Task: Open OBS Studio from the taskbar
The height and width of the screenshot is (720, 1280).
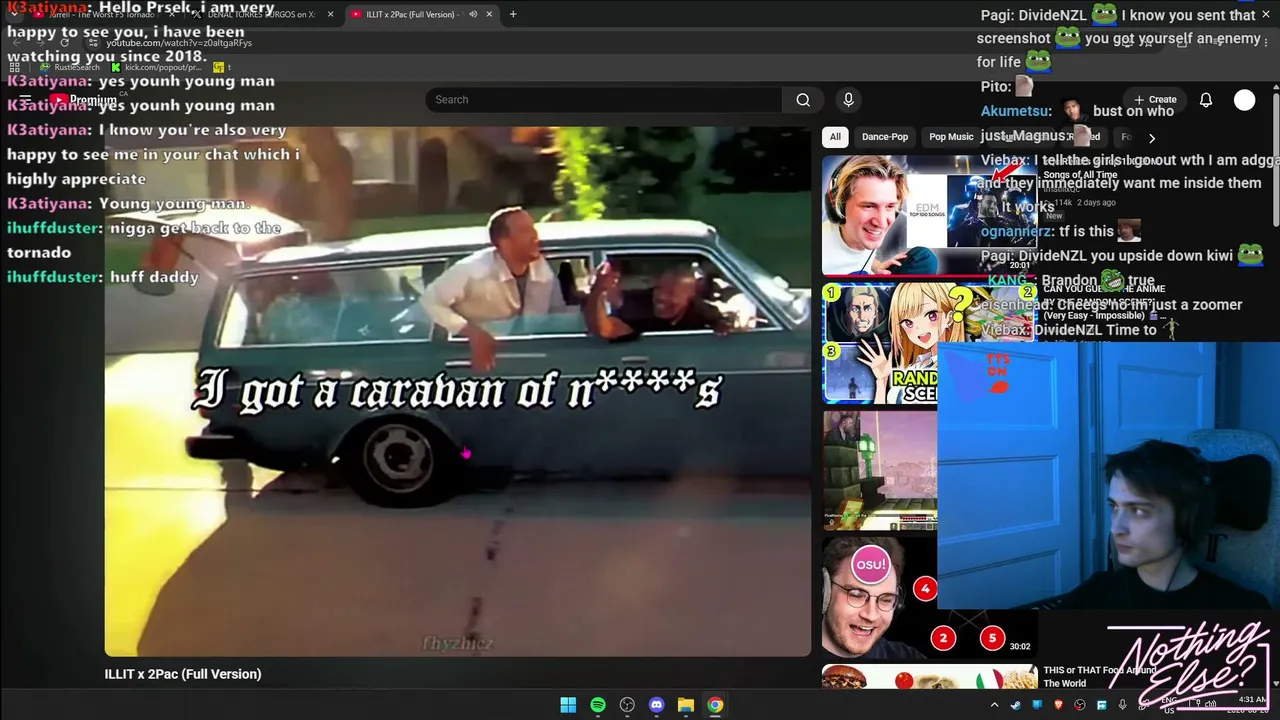Action: tap(627, 705)
